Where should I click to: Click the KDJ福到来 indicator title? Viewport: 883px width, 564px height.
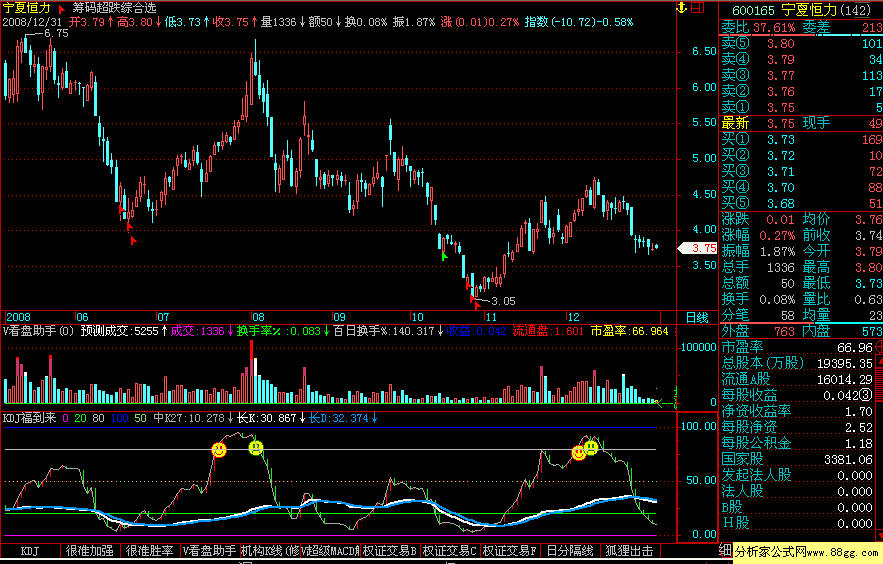click(x=30, y=418)
